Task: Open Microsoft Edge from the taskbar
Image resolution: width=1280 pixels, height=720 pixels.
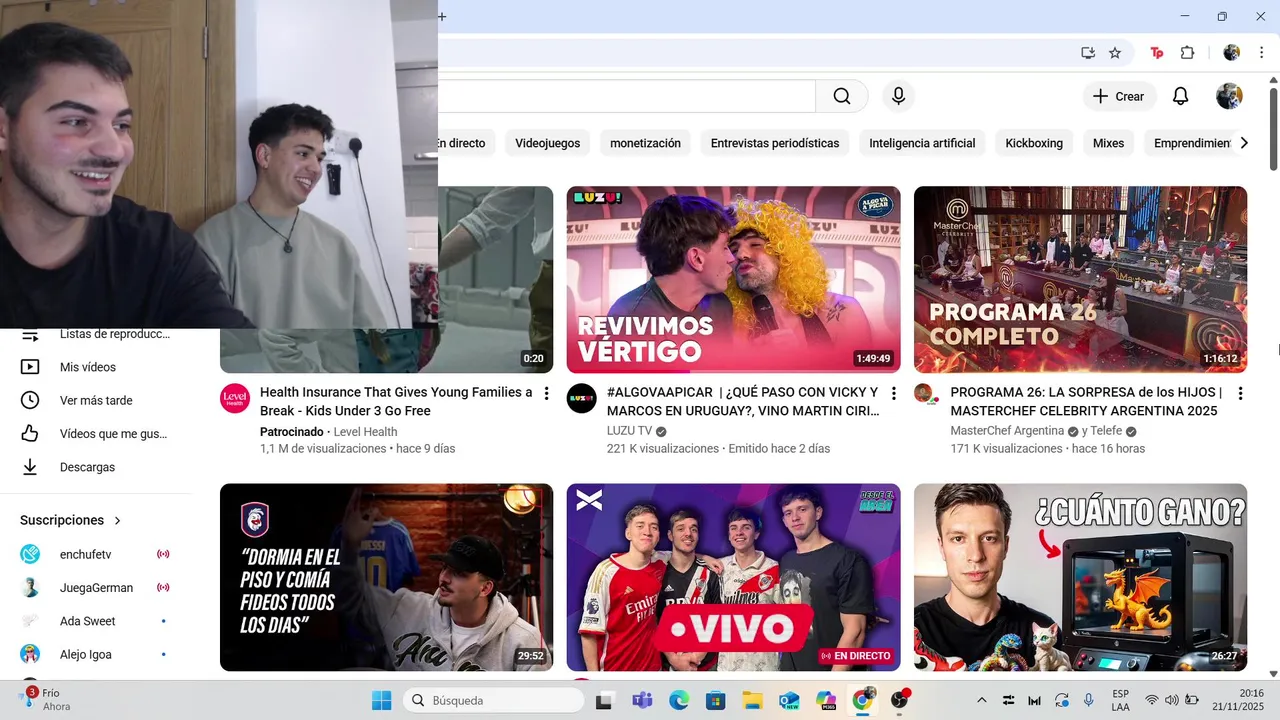Action: tap(679, 700)
